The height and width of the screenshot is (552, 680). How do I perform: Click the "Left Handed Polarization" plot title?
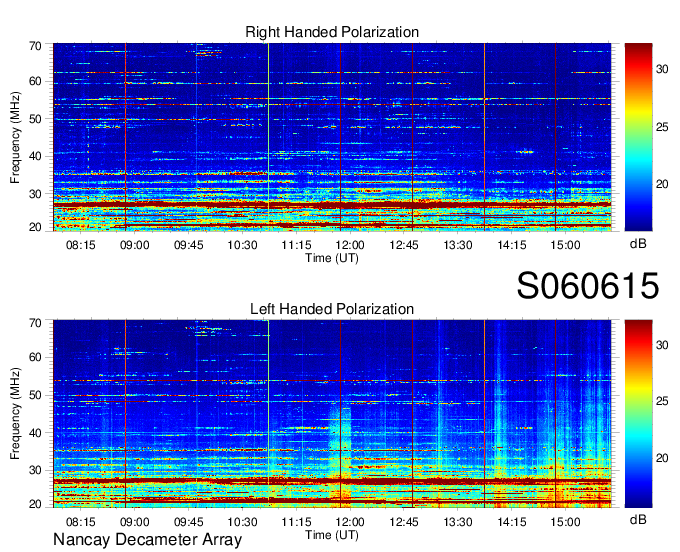tap(332, 309)
